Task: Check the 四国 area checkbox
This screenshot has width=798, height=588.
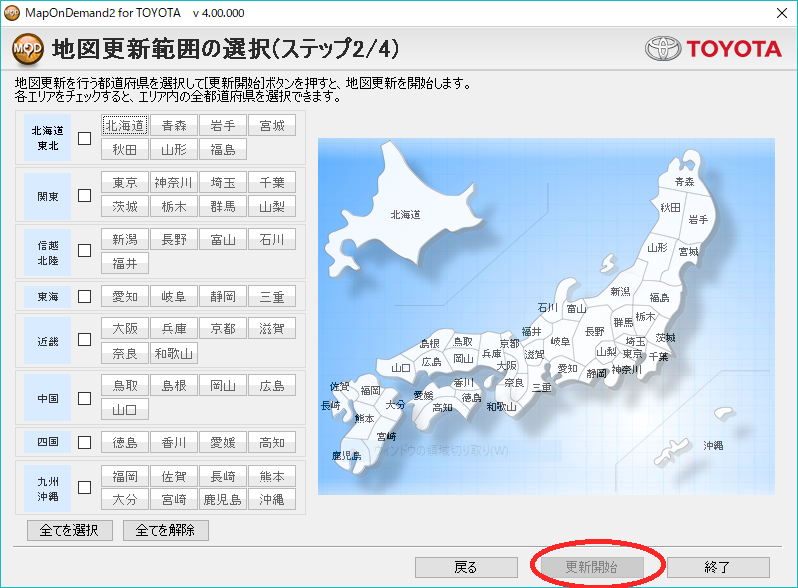Action: (x=84, y=442)
